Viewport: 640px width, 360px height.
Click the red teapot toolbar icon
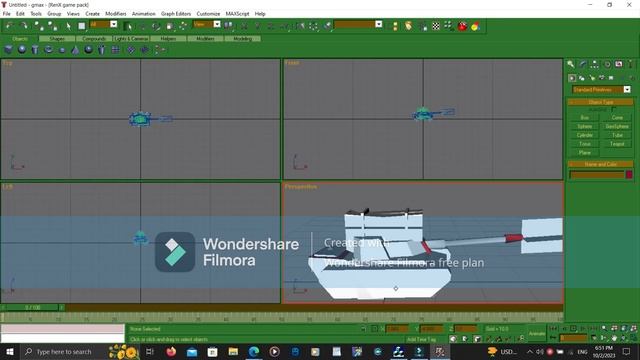pos(462,26)
